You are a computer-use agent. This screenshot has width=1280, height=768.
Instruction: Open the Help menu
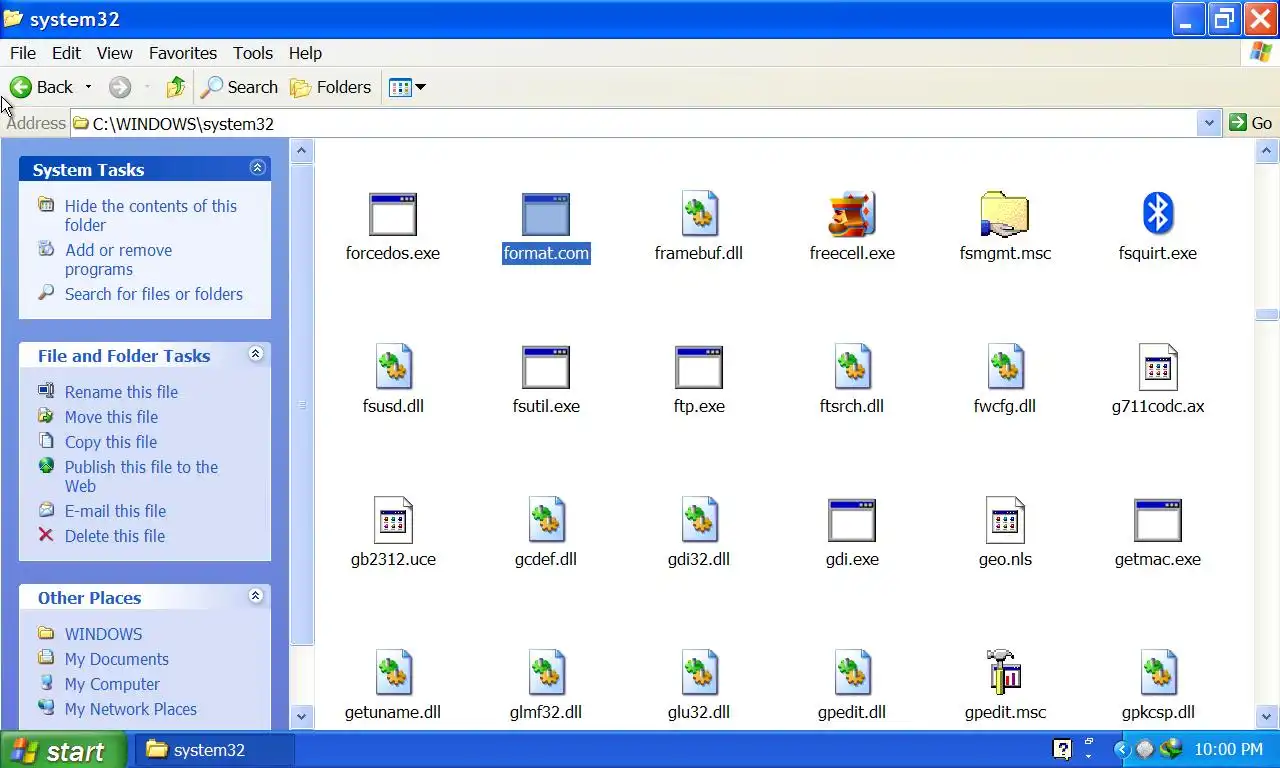305,53
